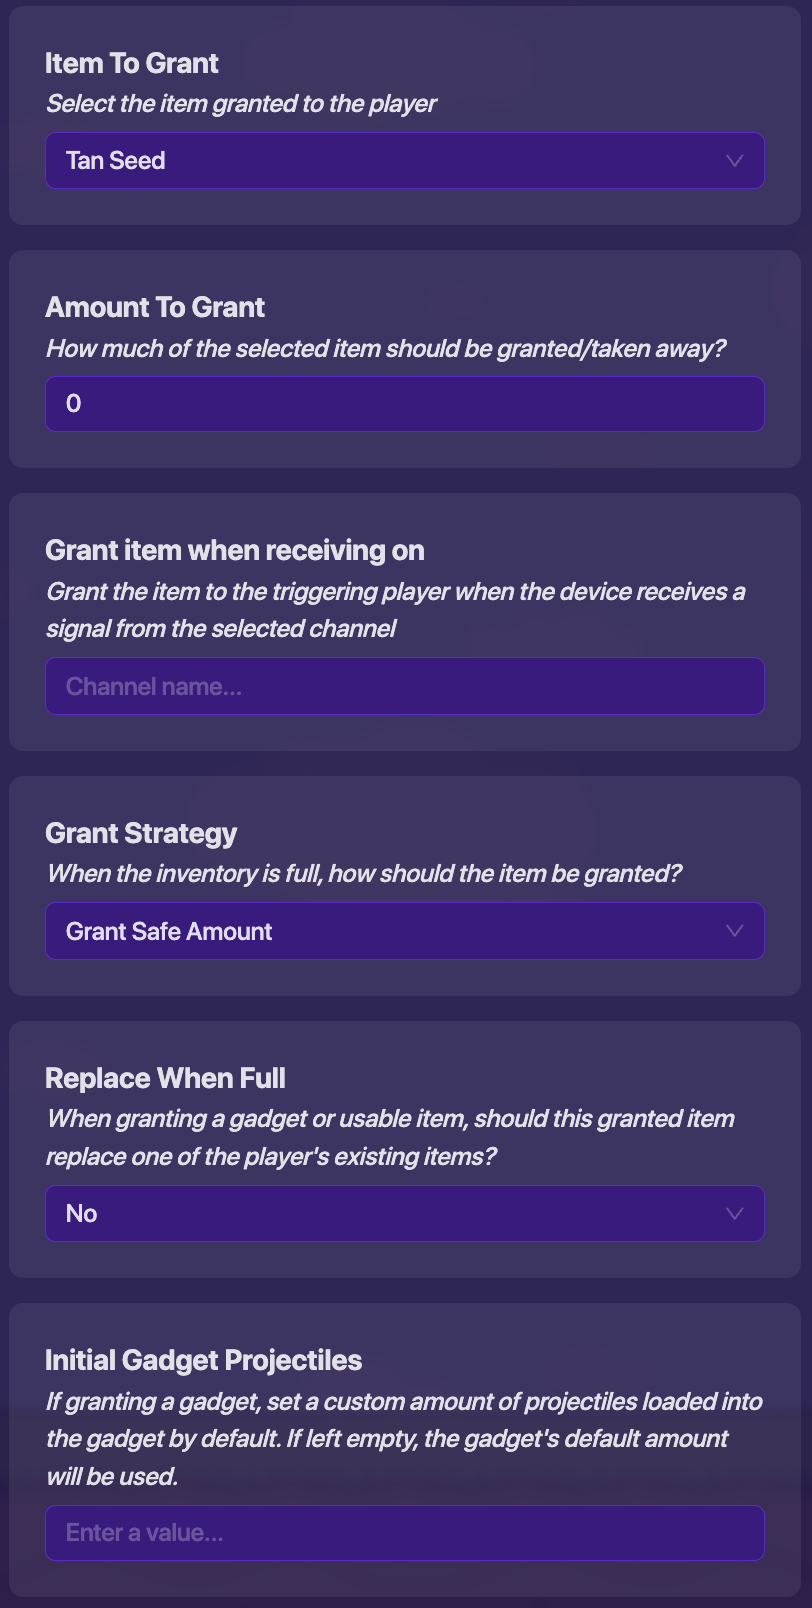The width and height of the screenshot is (812, 1608).
Task: Click the chevron arrow in the 'No' dropdown
Action: pyautogui.click(x=734, y=1213)
